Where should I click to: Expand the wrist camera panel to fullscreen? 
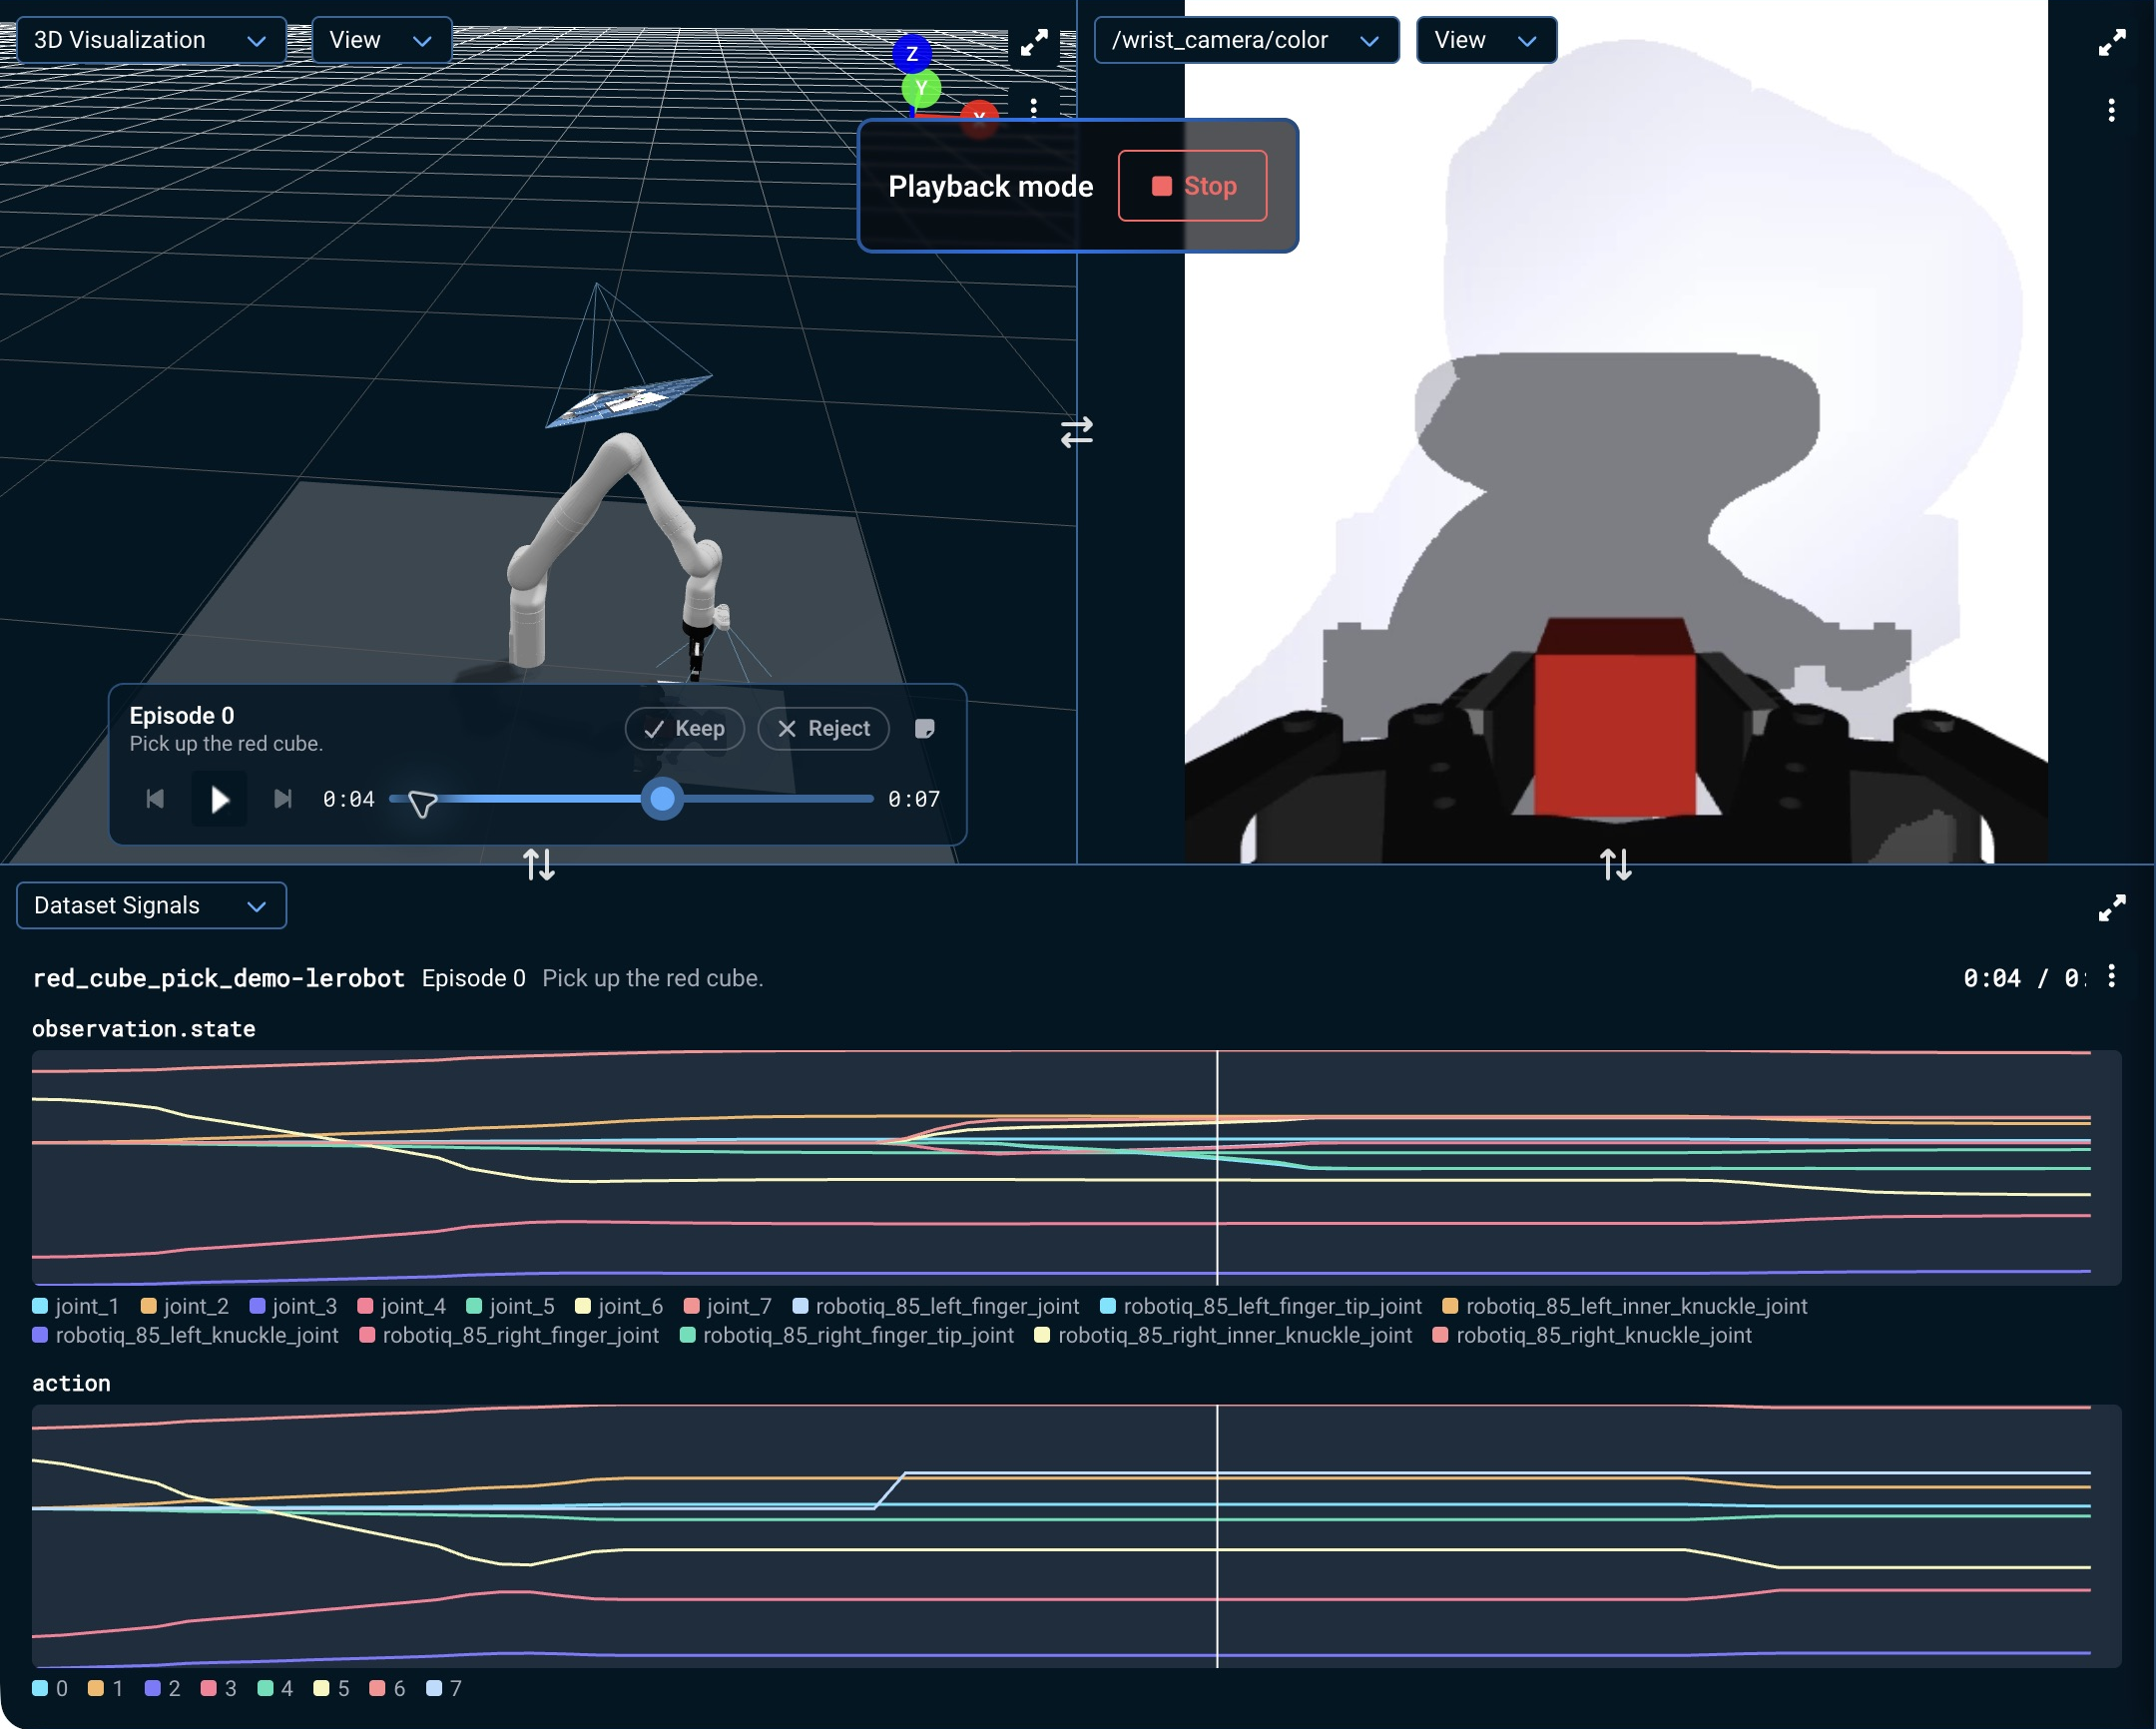[2111, 42]
